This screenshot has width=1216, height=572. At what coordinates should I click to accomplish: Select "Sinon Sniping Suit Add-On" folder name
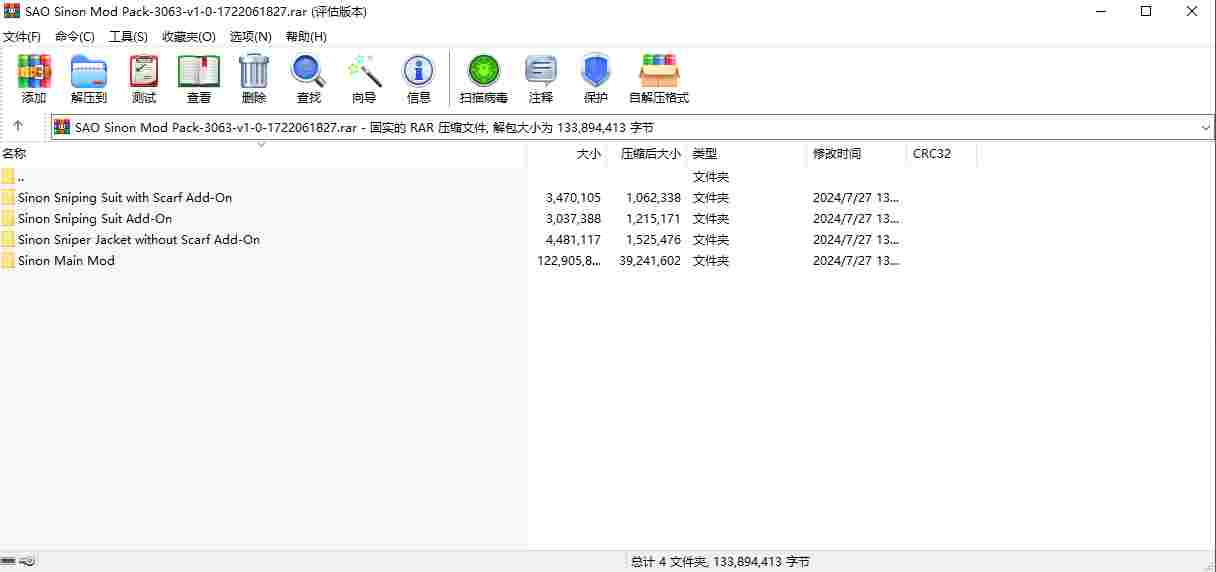(95, 219)
